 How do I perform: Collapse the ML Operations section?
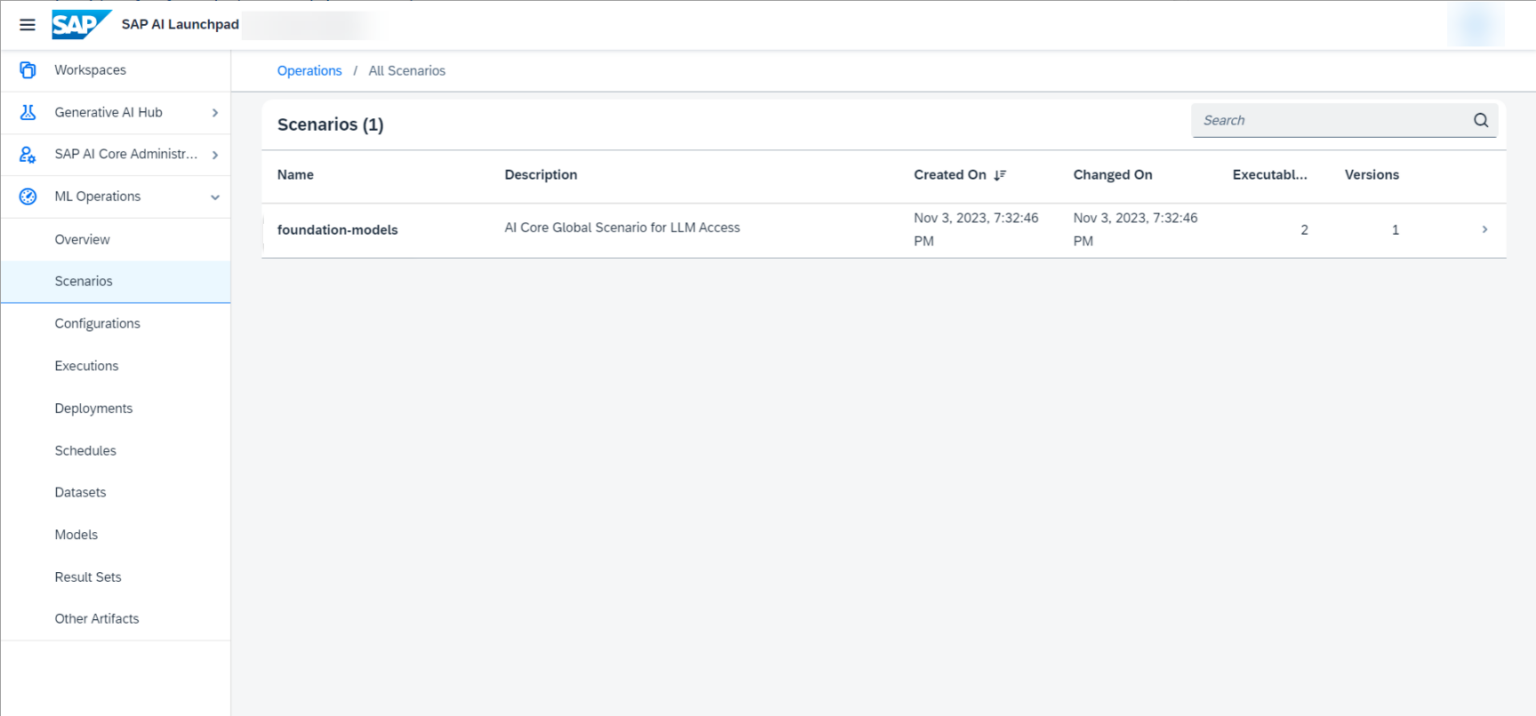(214, 196)
